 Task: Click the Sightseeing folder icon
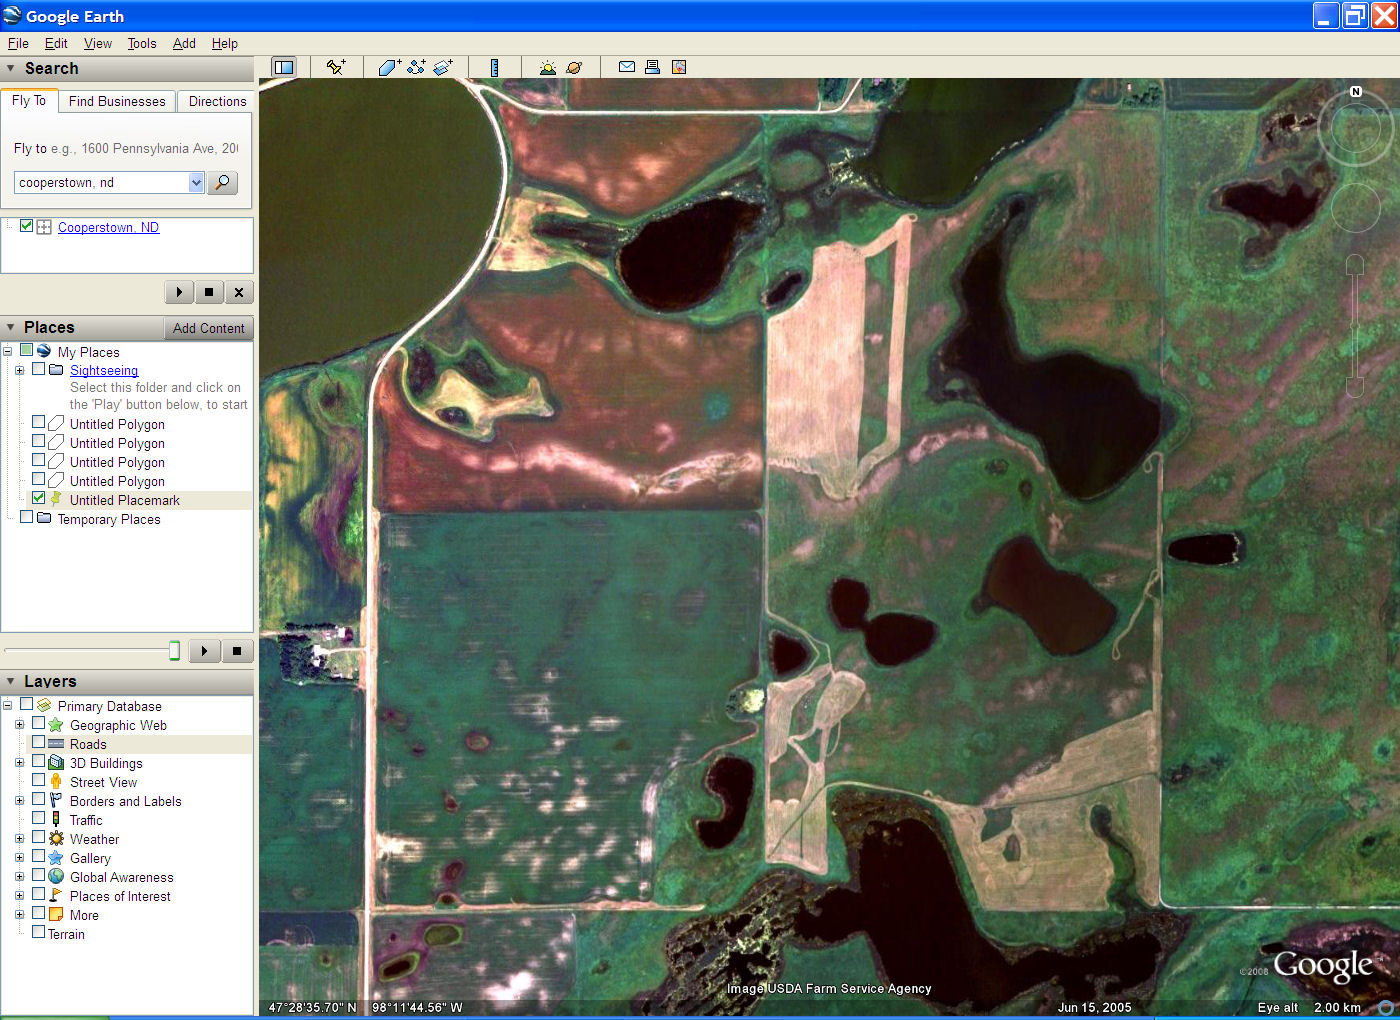click(56, 370)
